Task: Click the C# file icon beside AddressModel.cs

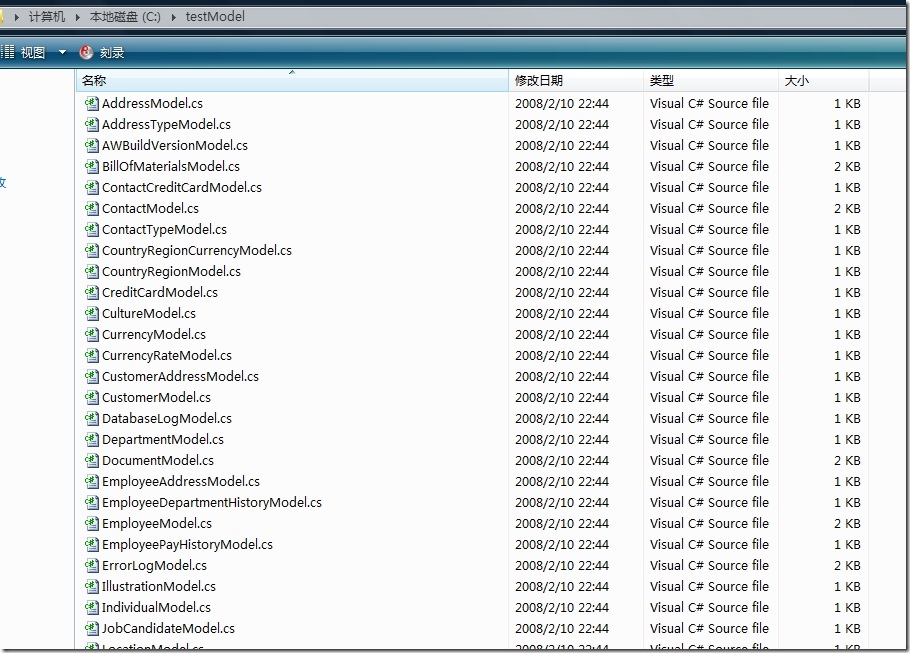Action: [91, 103]
